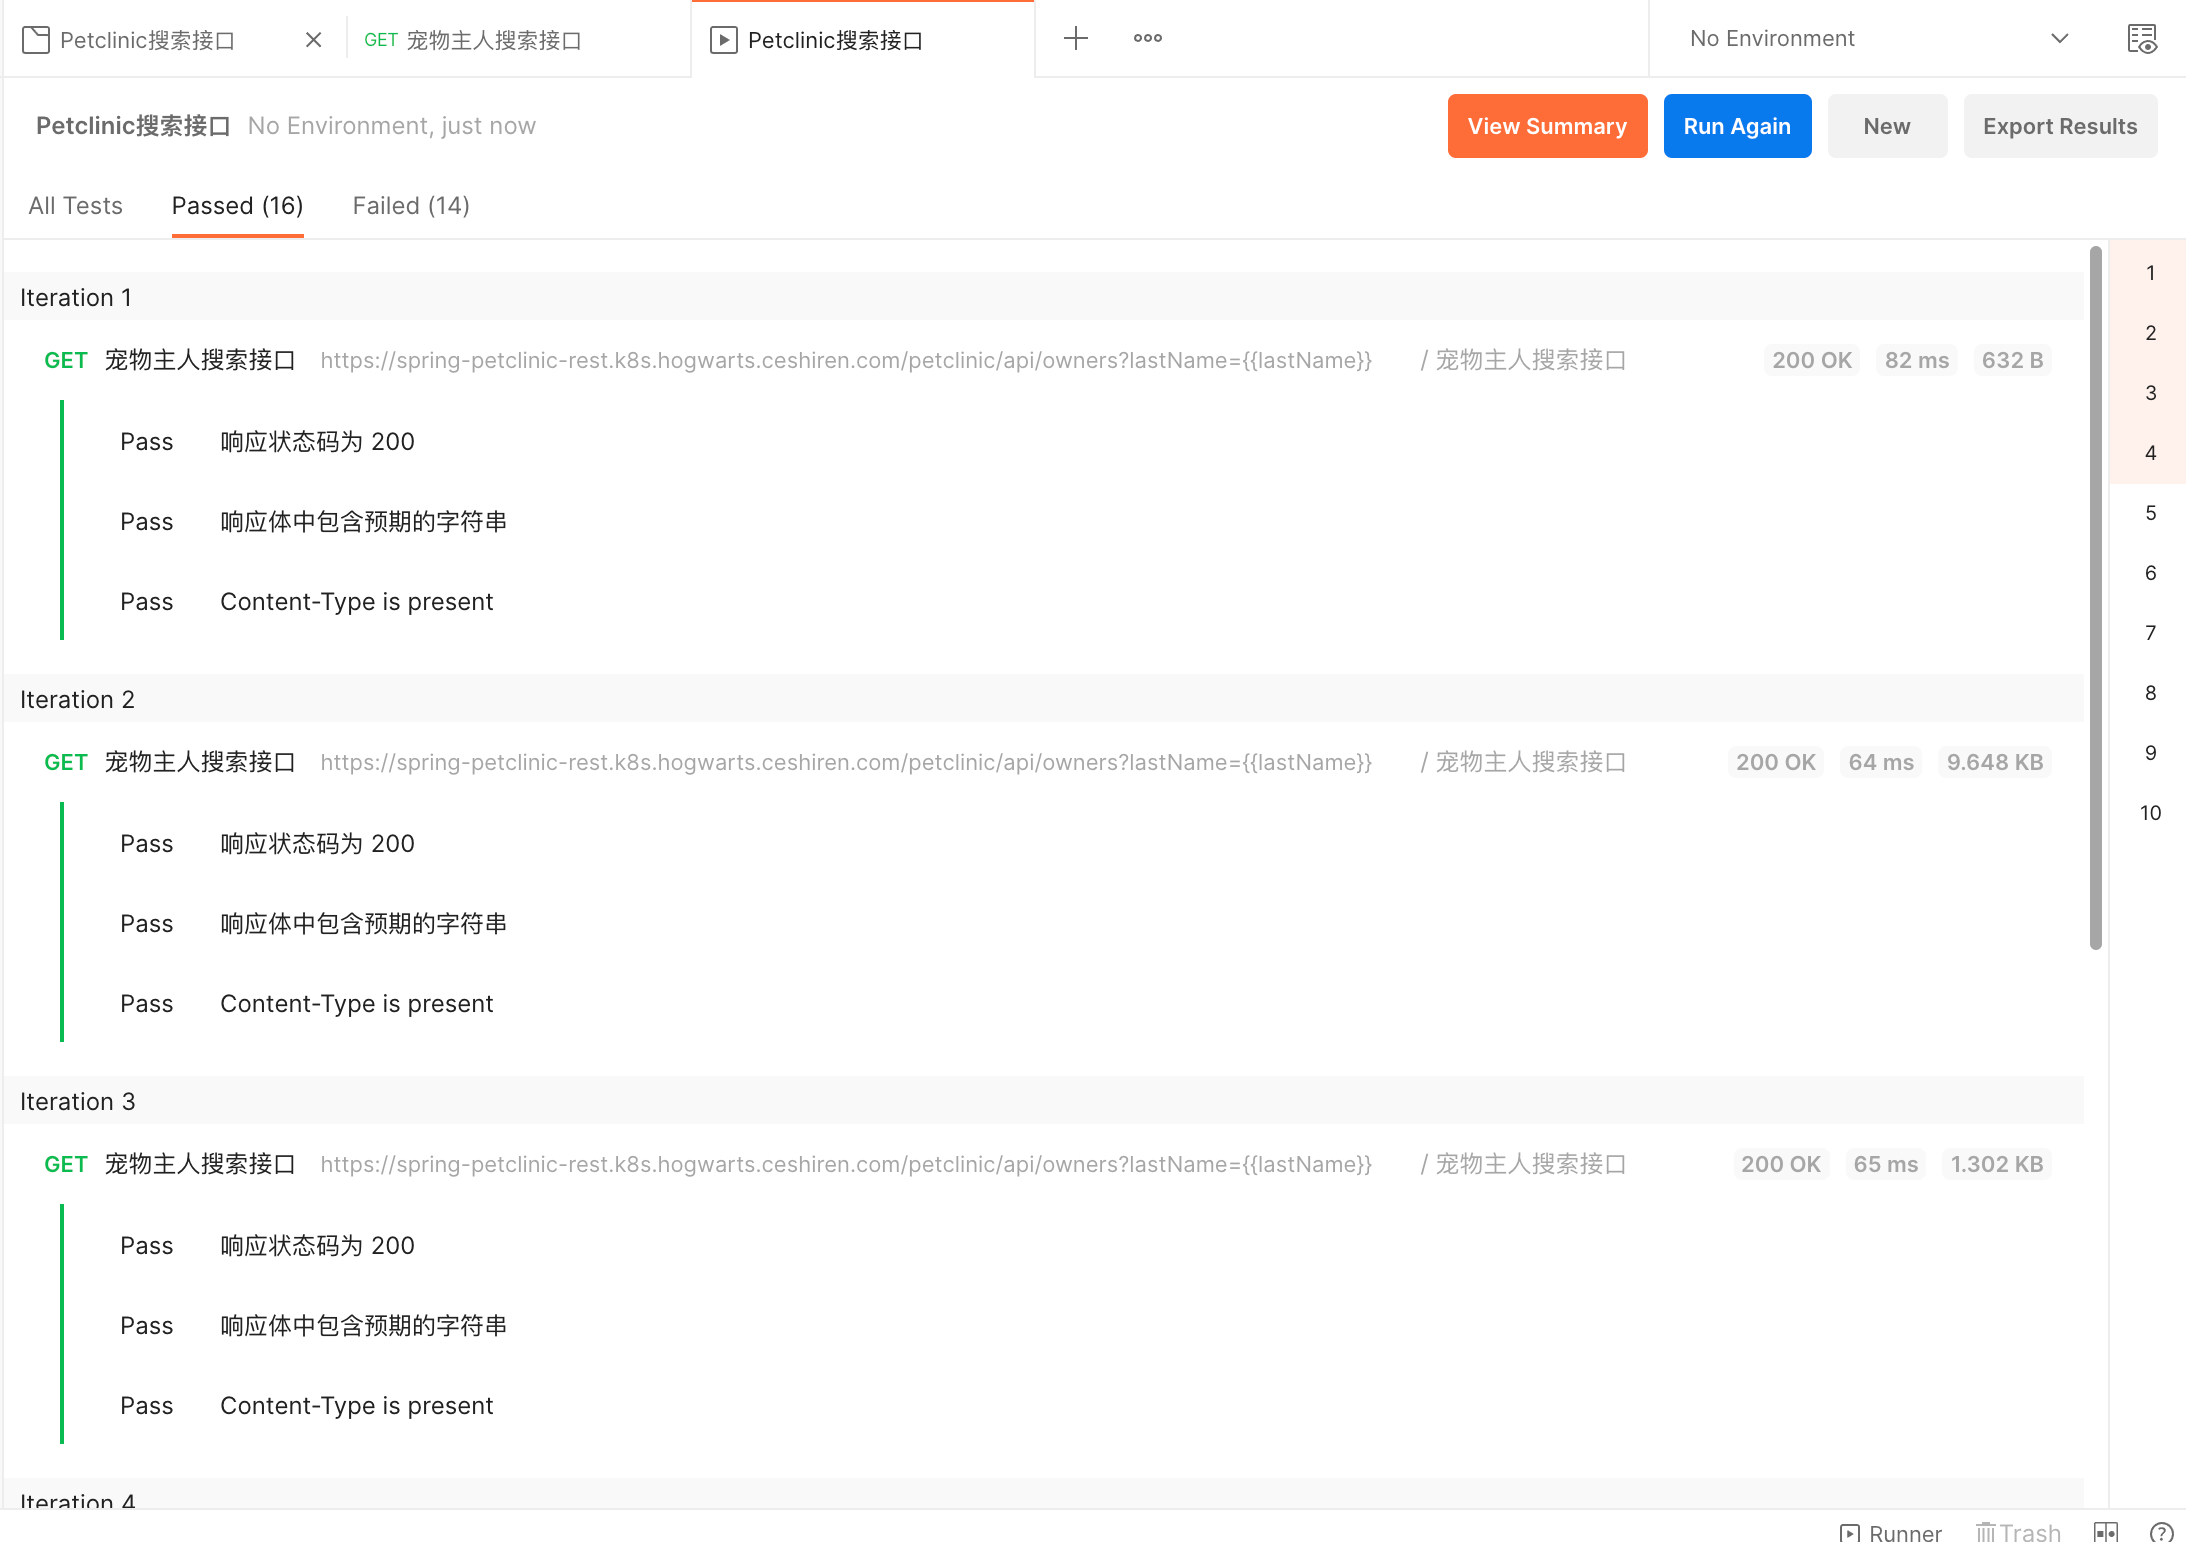This screenshot has width=2186, height=1542.
Task: Click the New button
Action: pyautogui.click(x=1887, y=126)
